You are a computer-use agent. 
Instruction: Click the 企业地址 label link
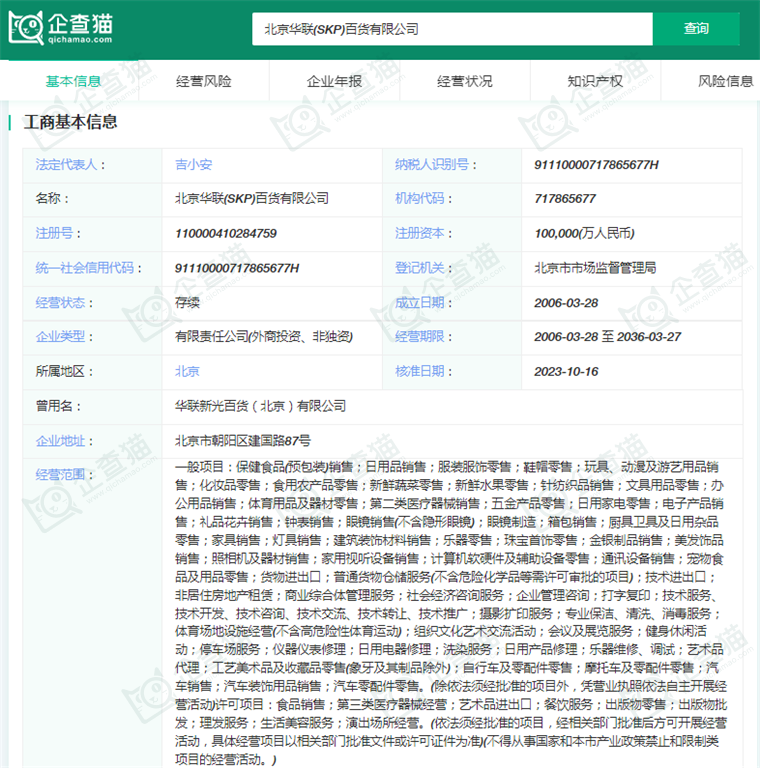click(60, 441)
